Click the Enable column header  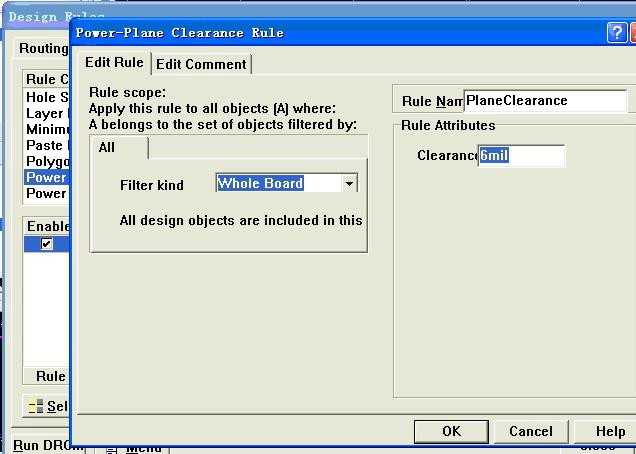47,226
